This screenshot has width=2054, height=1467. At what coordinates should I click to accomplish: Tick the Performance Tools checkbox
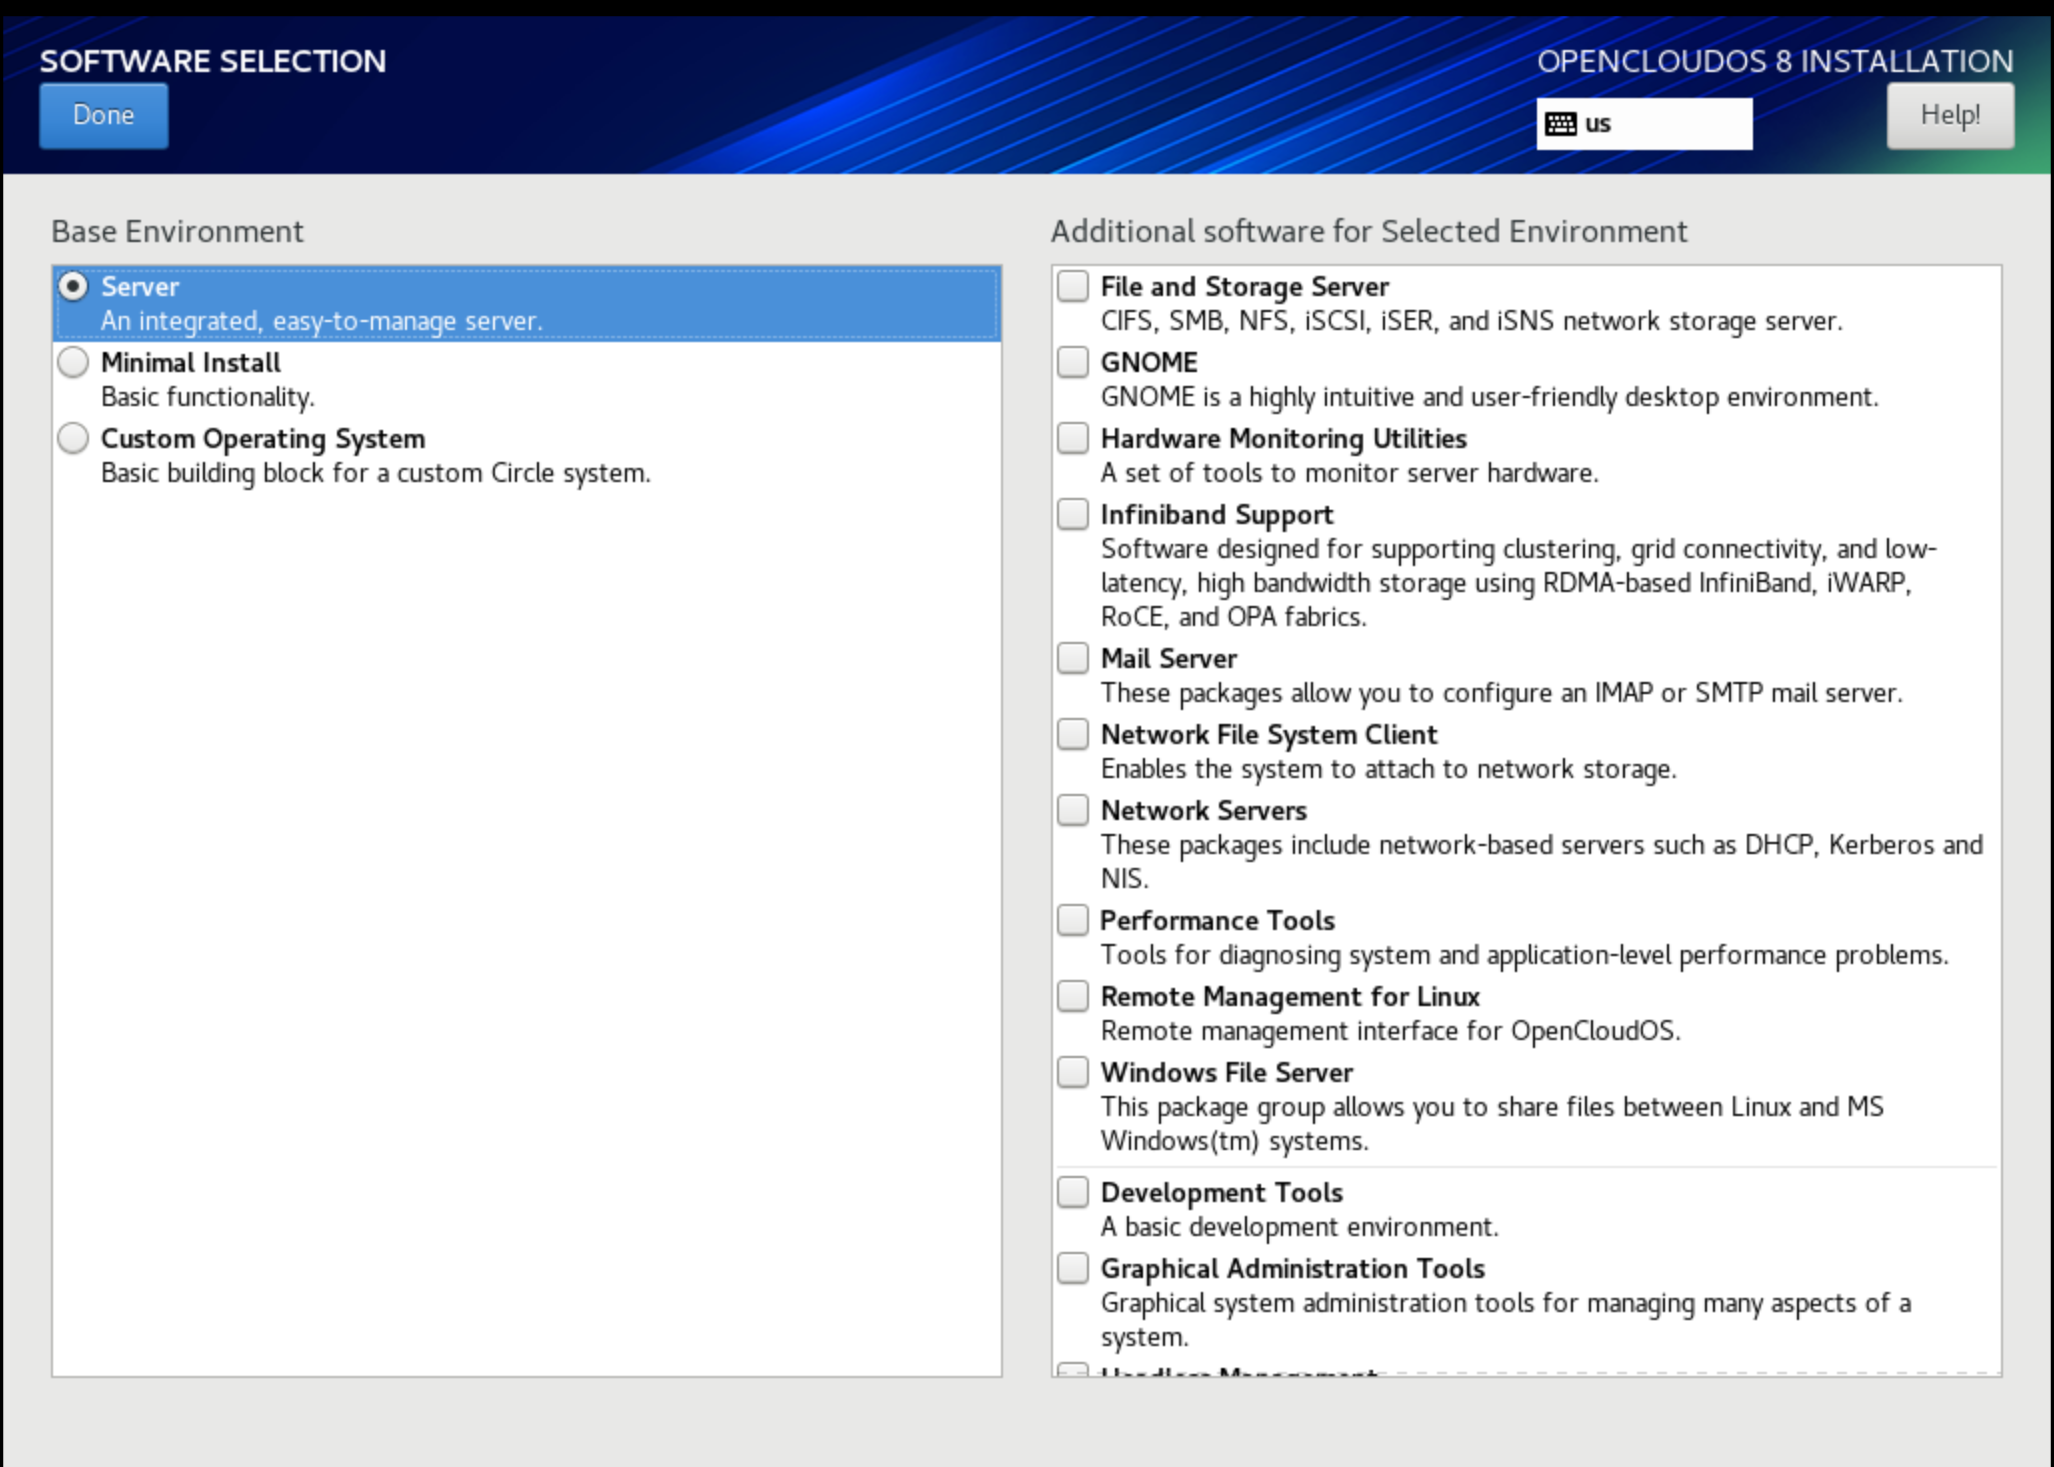(1073, 920)
